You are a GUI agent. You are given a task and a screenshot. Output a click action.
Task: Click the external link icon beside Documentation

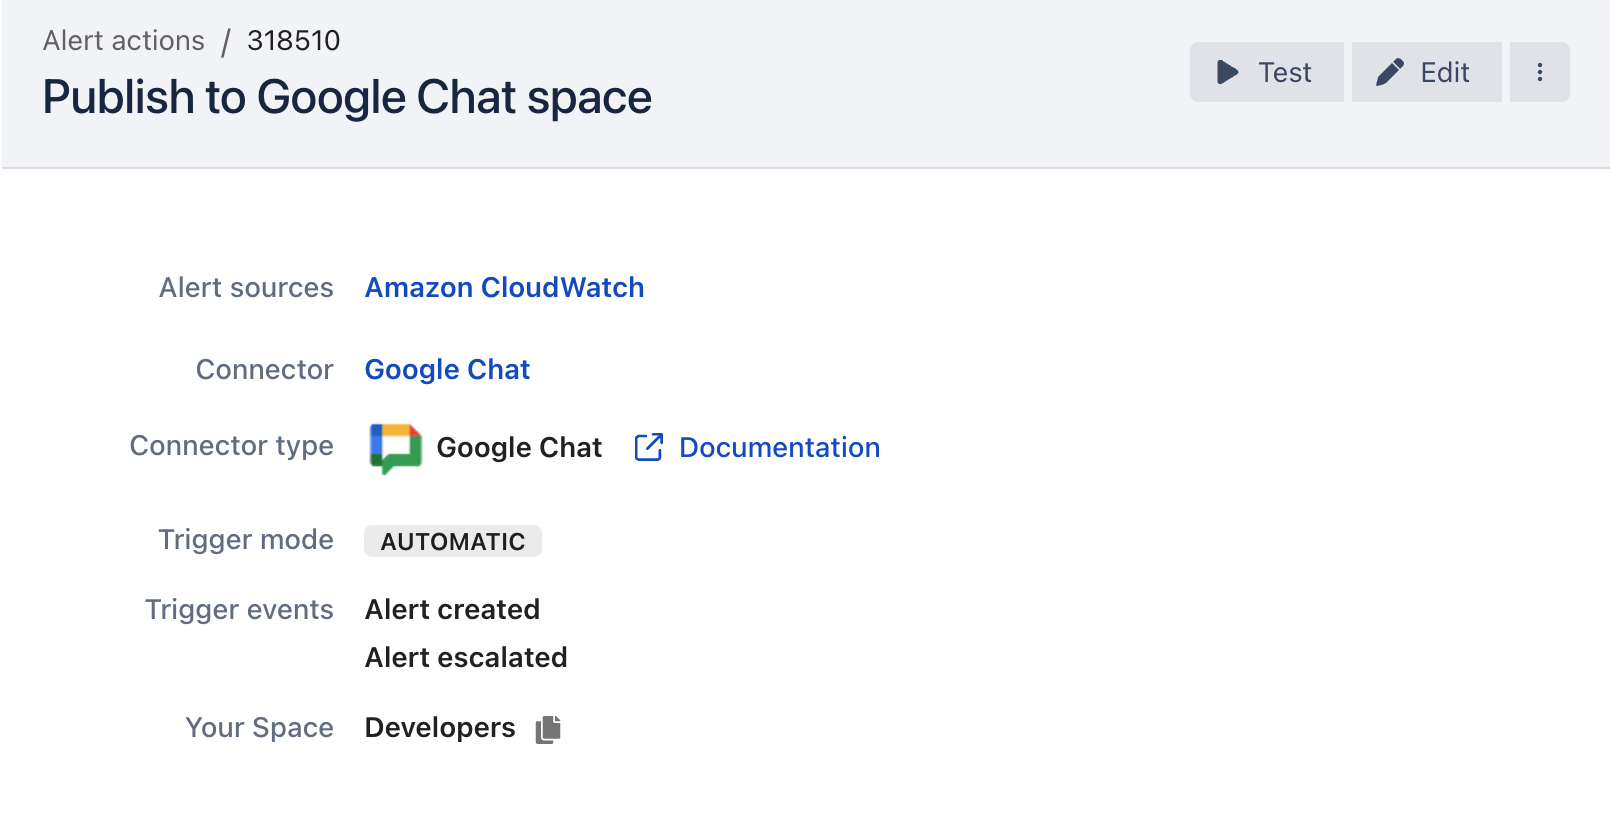point(649,447)
